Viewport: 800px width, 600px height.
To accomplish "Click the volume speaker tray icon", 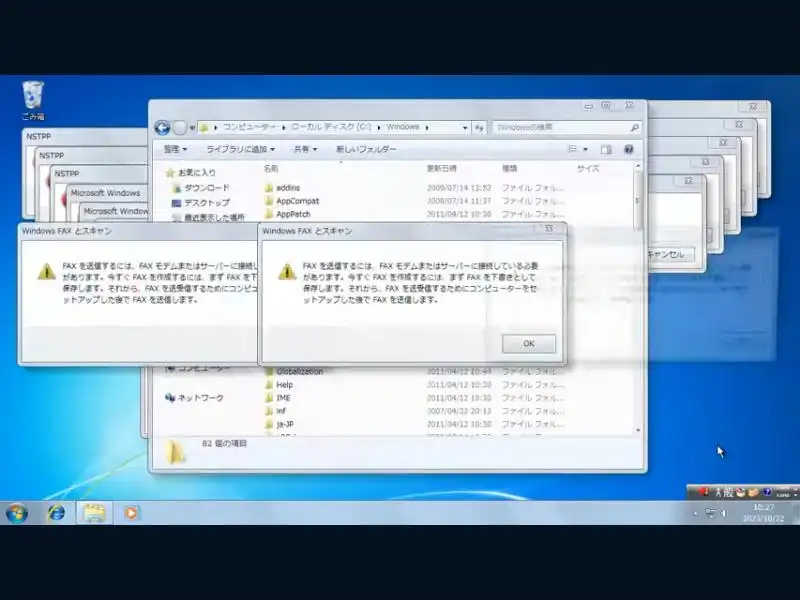I will click(723, 513).
